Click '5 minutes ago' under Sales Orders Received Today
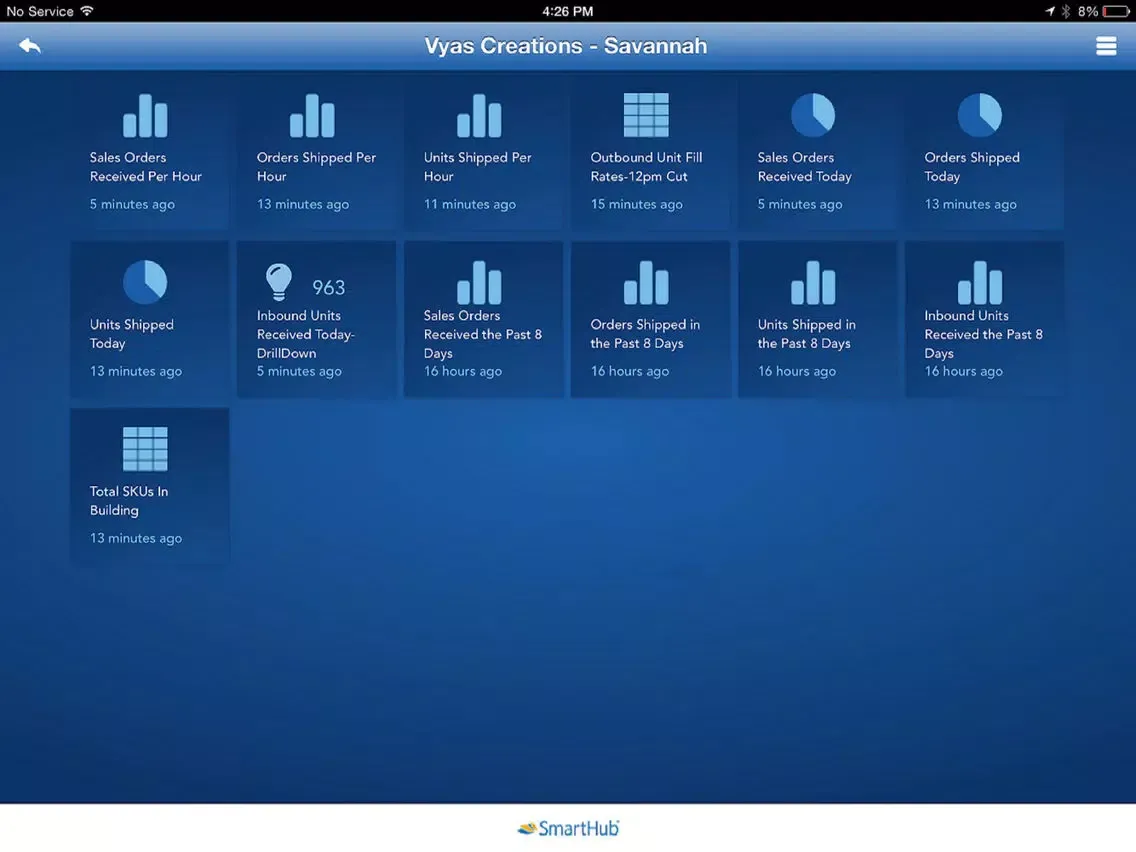Screen dimensions: 1136x852 click(800, 204)
